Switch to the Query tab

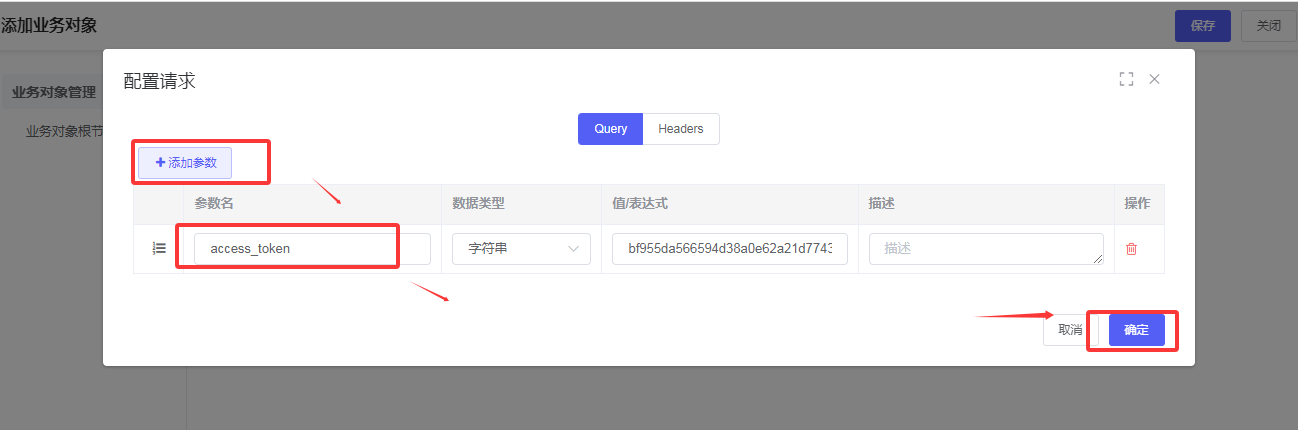[610, 129]
